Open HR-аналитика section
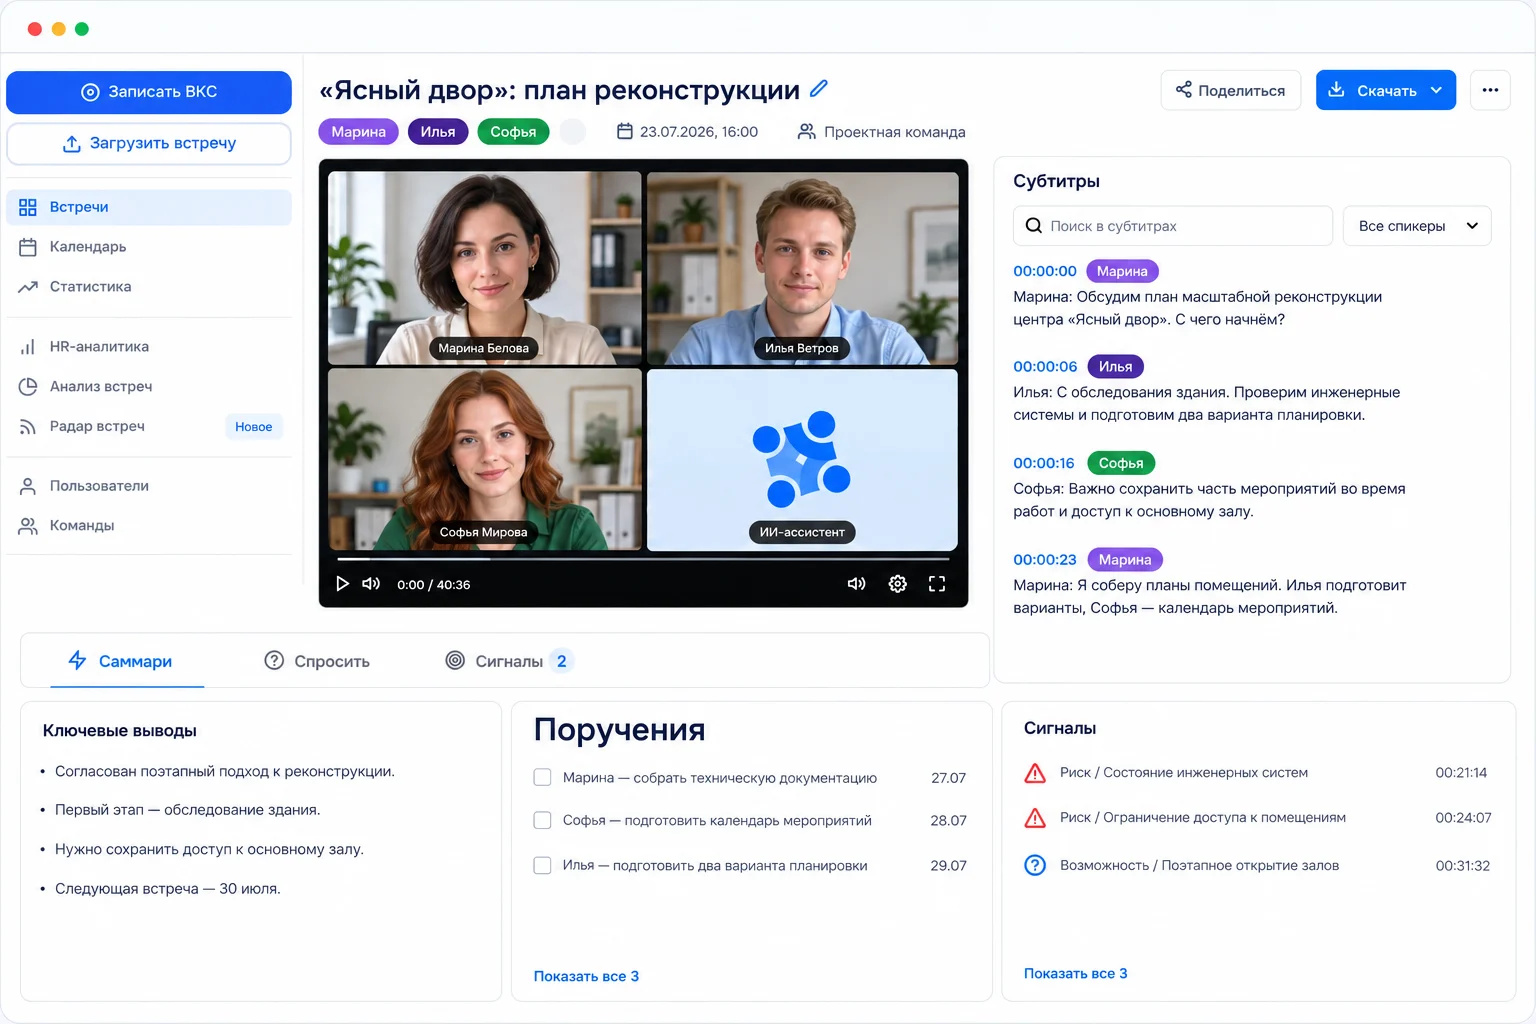Screen dimensions: 1536x1024 click(149, 347)
